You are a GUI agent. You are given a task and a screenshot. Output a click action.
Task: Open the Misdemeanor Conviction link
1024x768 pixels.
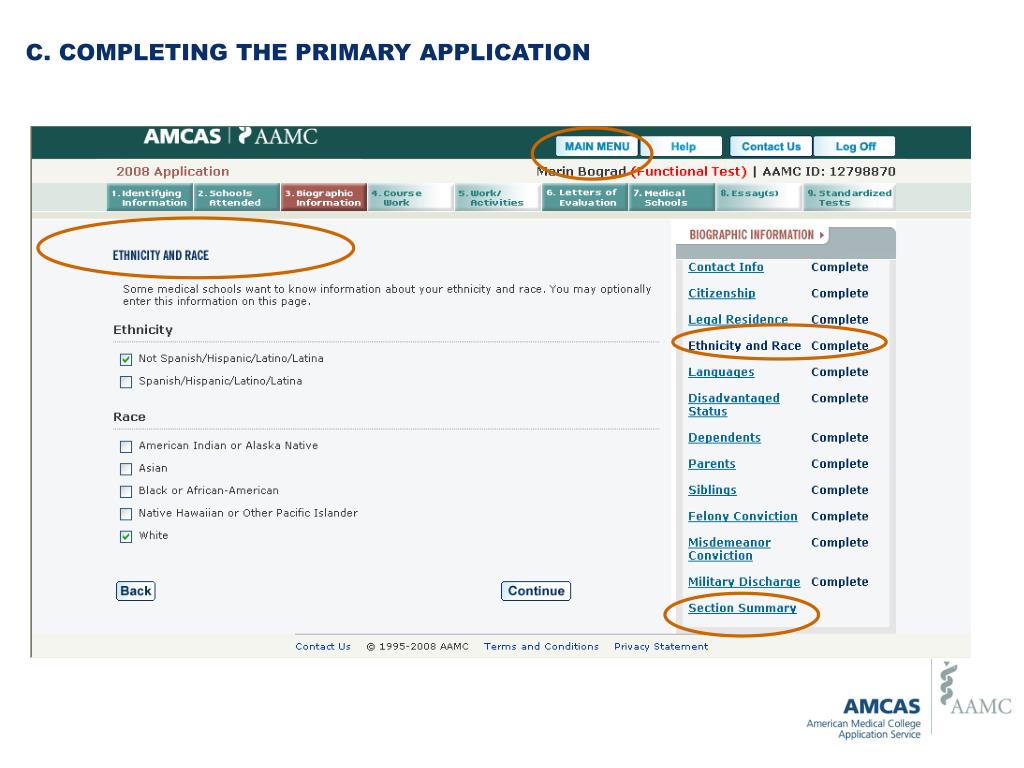click(729, 549)
